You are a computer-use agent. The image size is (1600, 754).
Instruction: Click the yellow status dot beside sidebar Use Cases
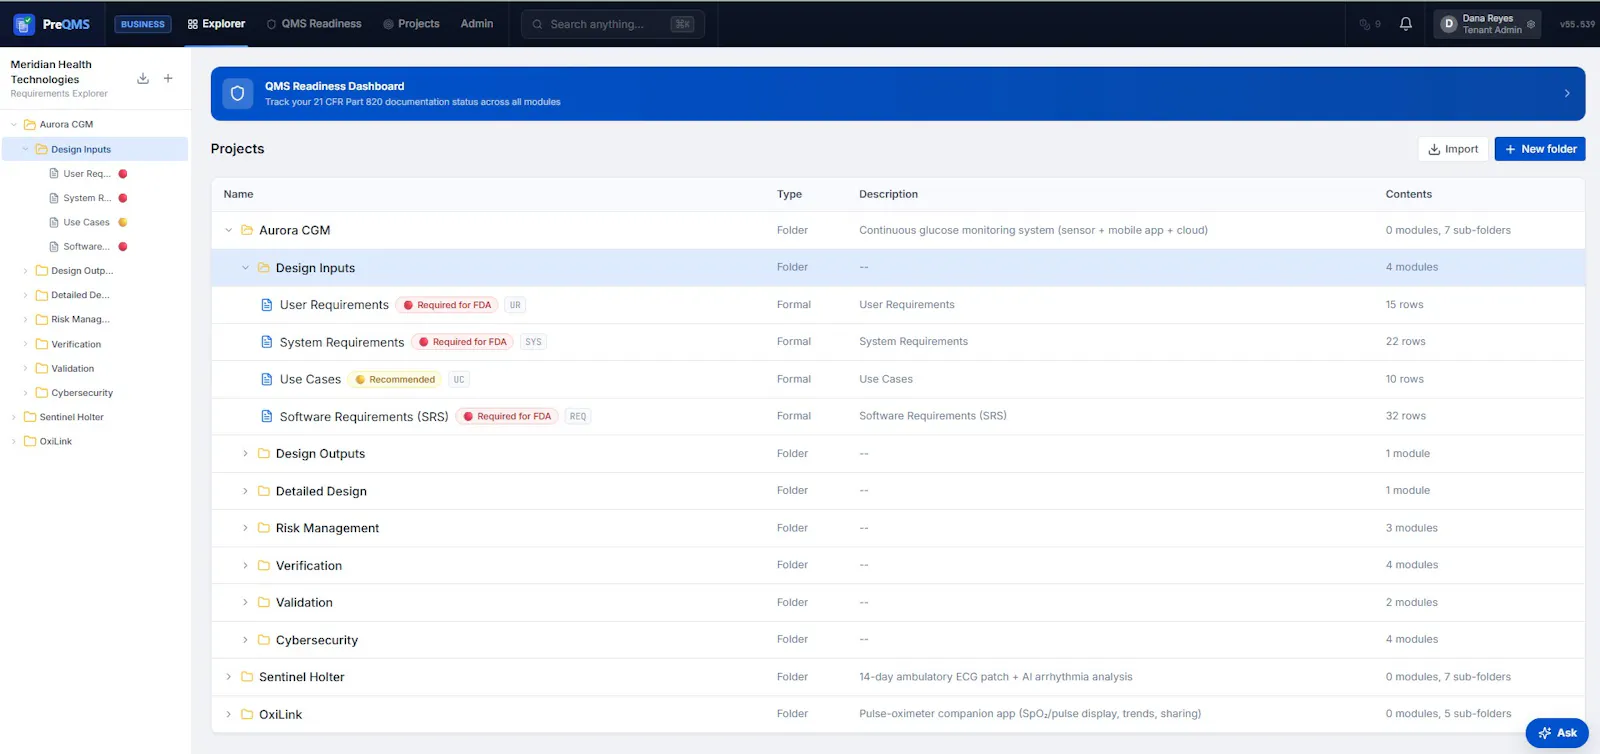pos(123,222)
